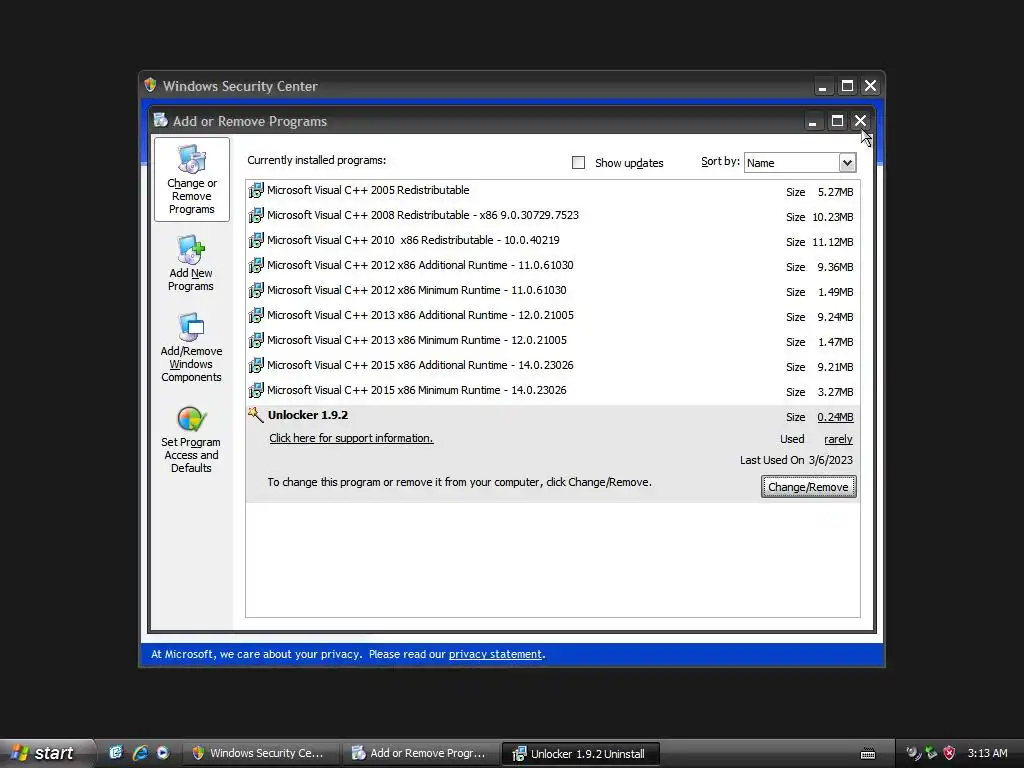This screenshot has width=1024, height=768.
Task: Minimize the Add or Remove Programs window
Action: click(x=813, y=121)
